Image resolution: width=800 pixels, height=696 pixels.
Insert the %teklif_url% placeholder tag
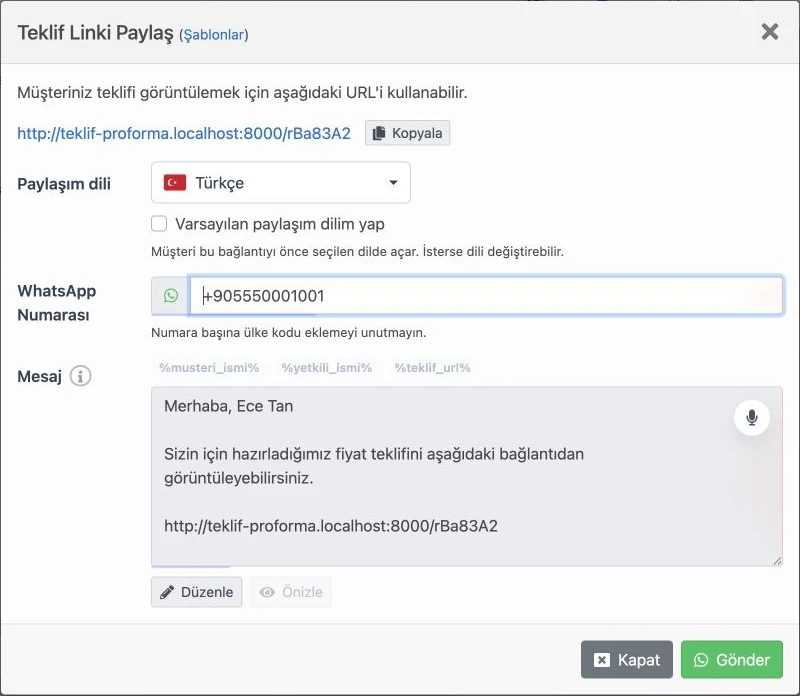click(x=432, y=368)
